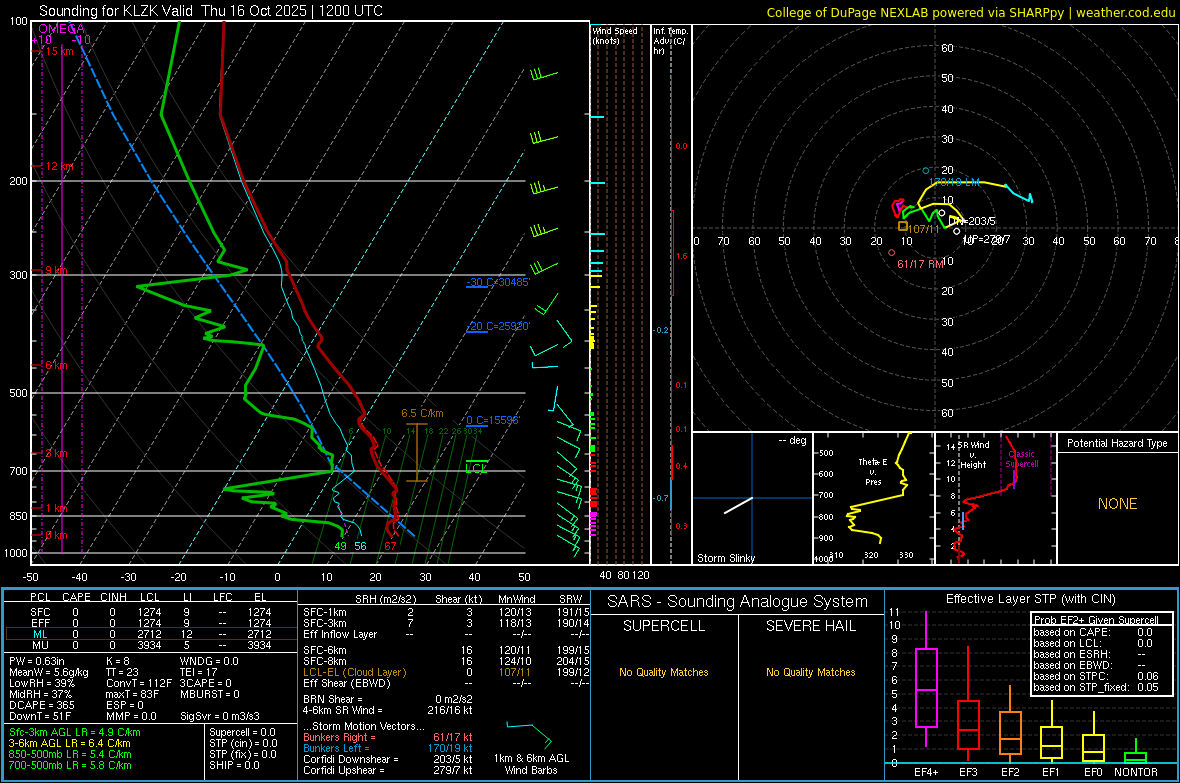Click the 'Potential Hazard Type' header

pyautogui.click(x=1117, y=443)
